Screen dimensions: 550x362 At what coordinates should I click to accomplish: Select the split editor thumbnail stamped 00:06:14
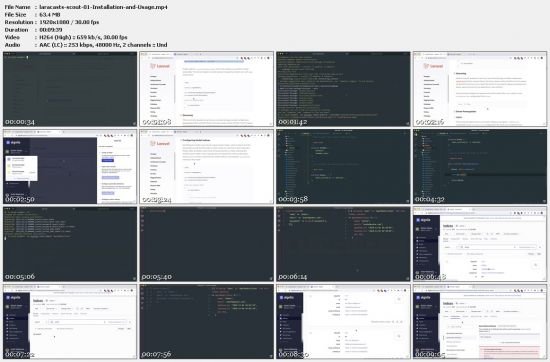[x=343, y=244]
